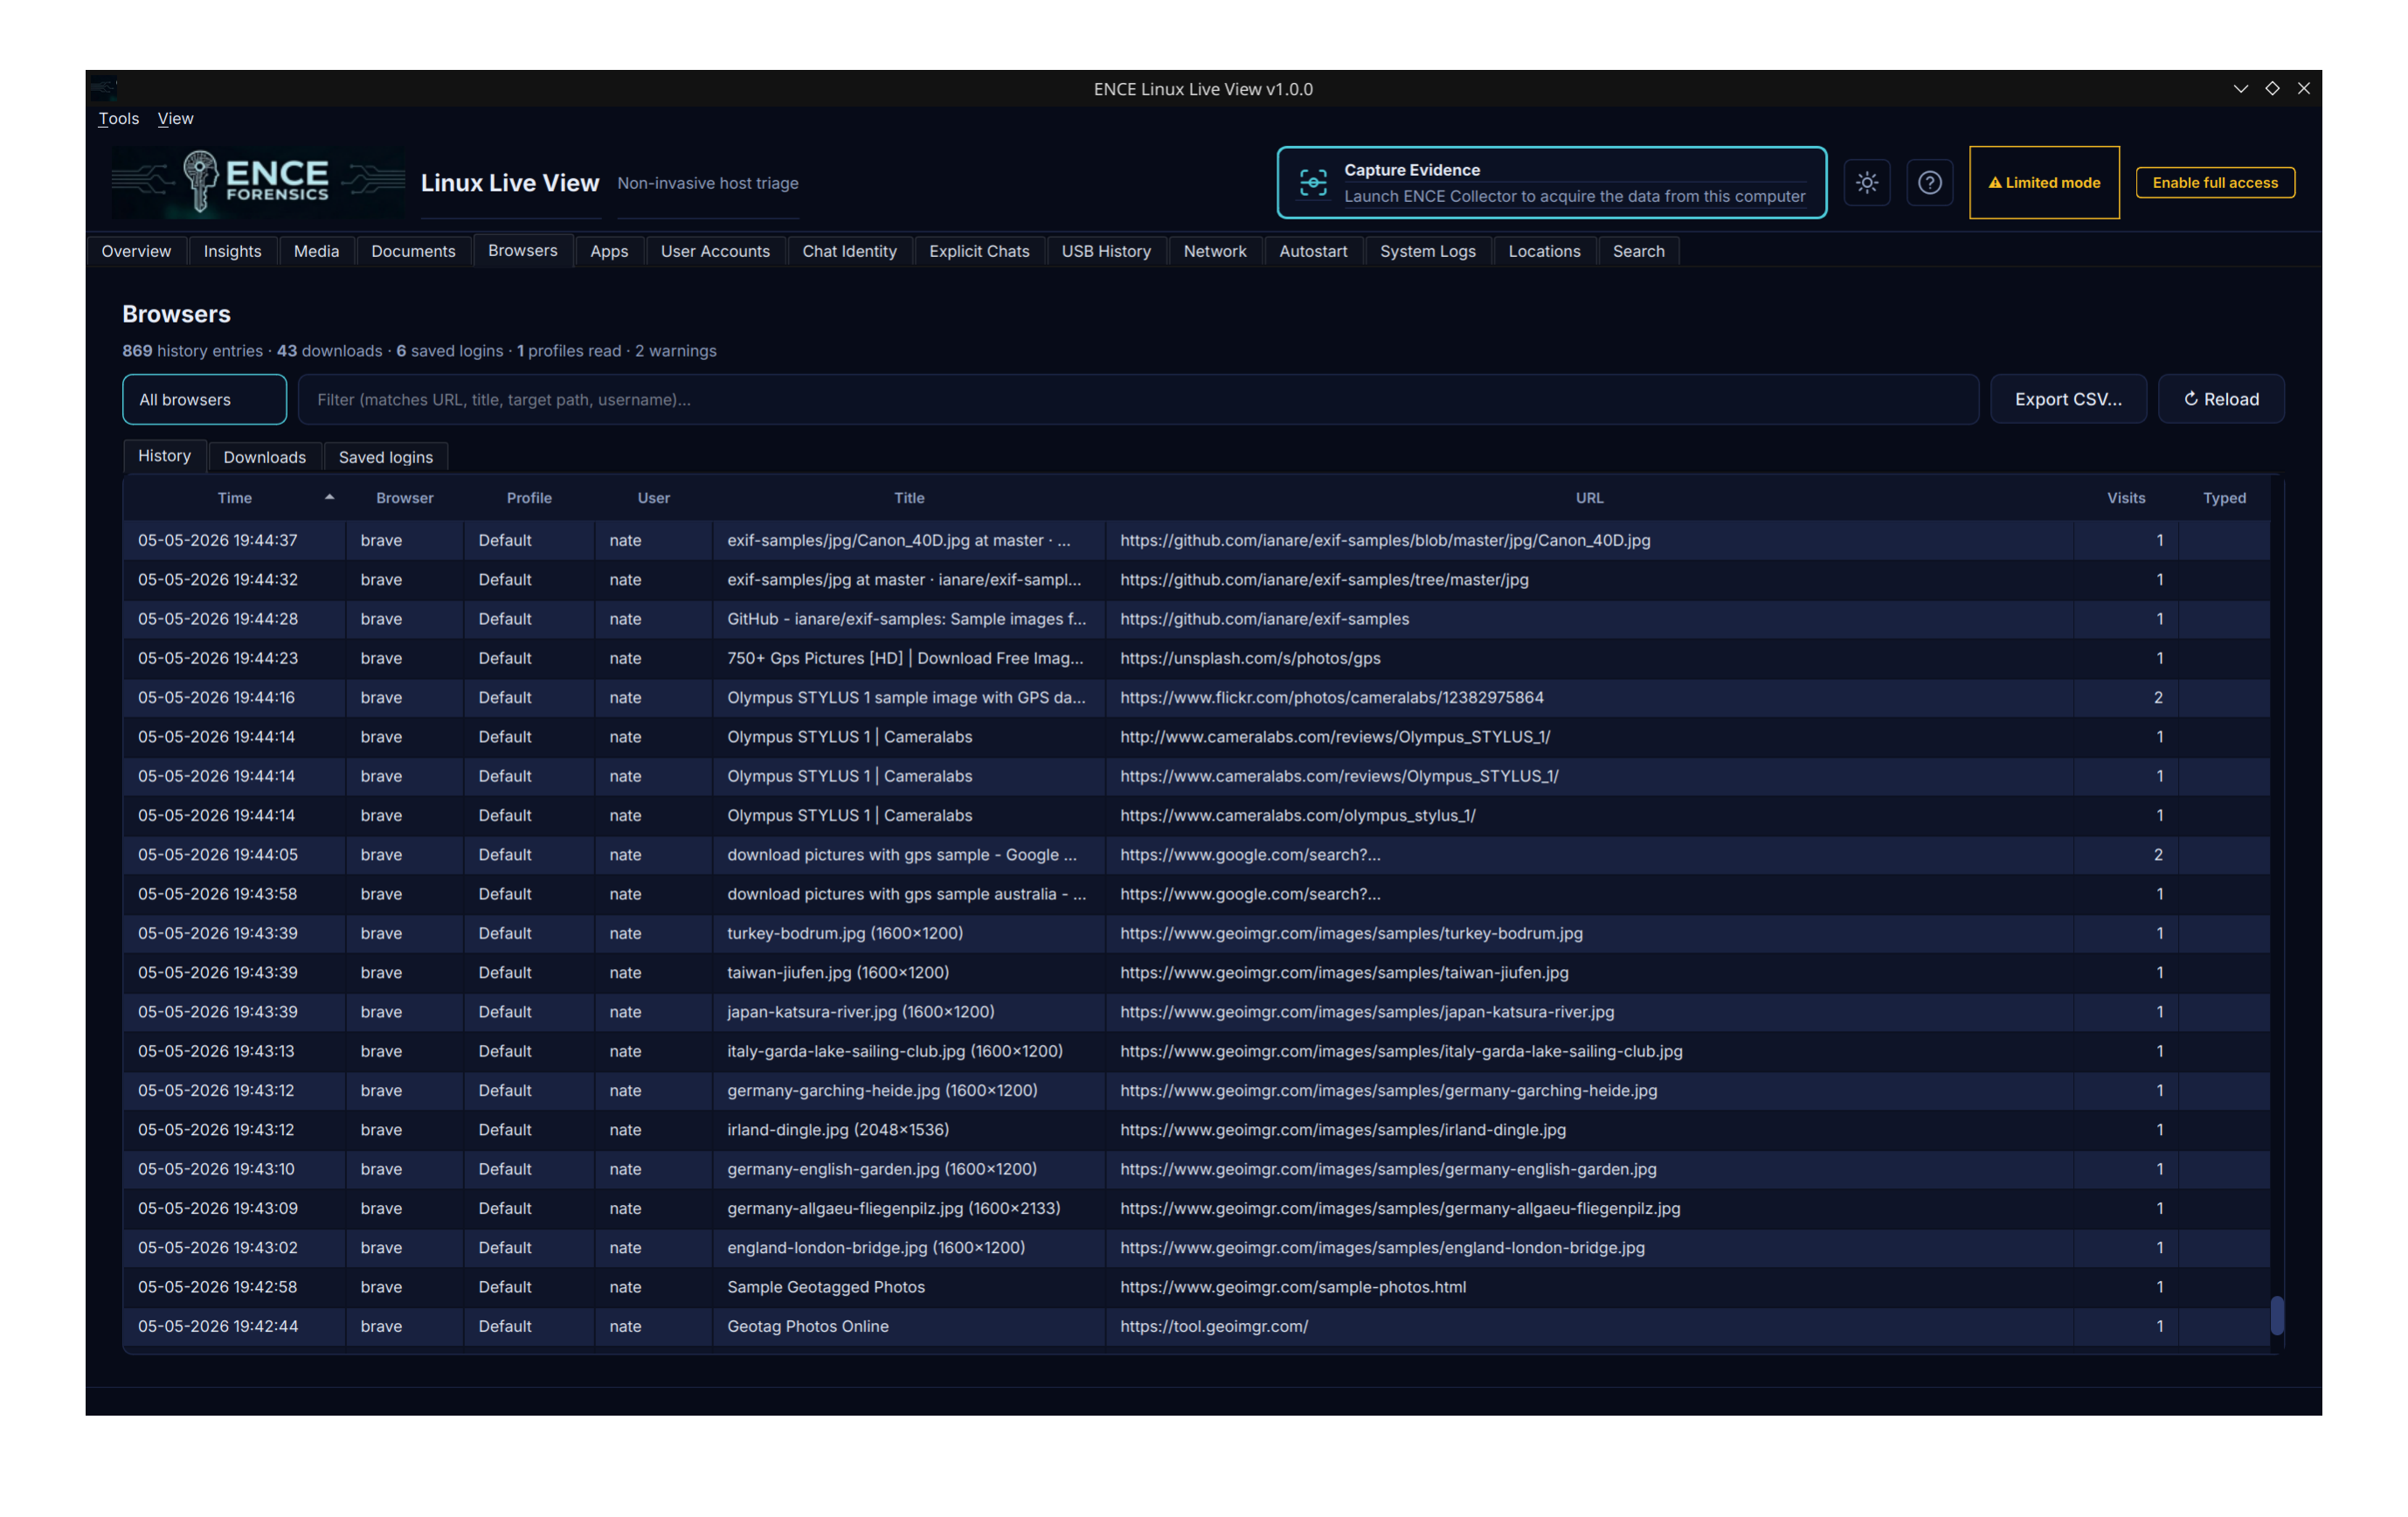Switch to the Autostart tab
The width and height of the screenshot is (2408, 1517).
click(x=1312, y=251)
